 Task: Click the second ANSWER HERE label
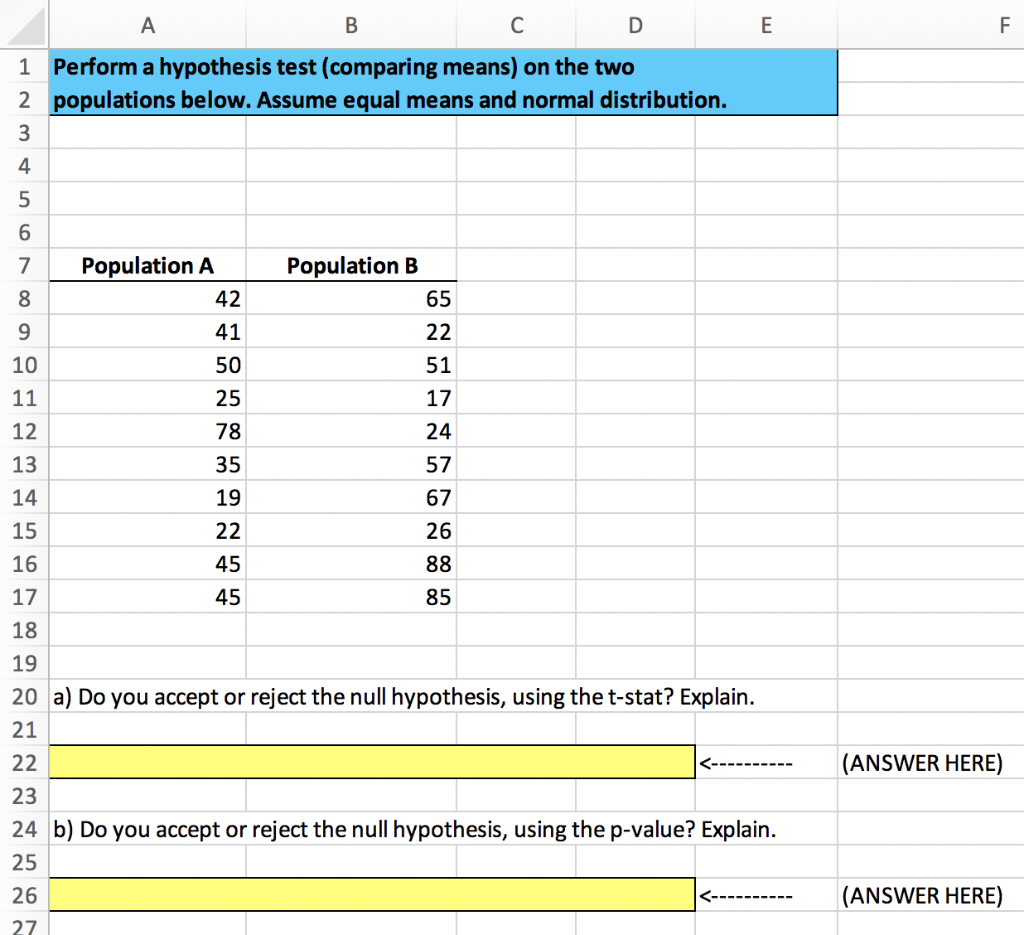point(925,896)
